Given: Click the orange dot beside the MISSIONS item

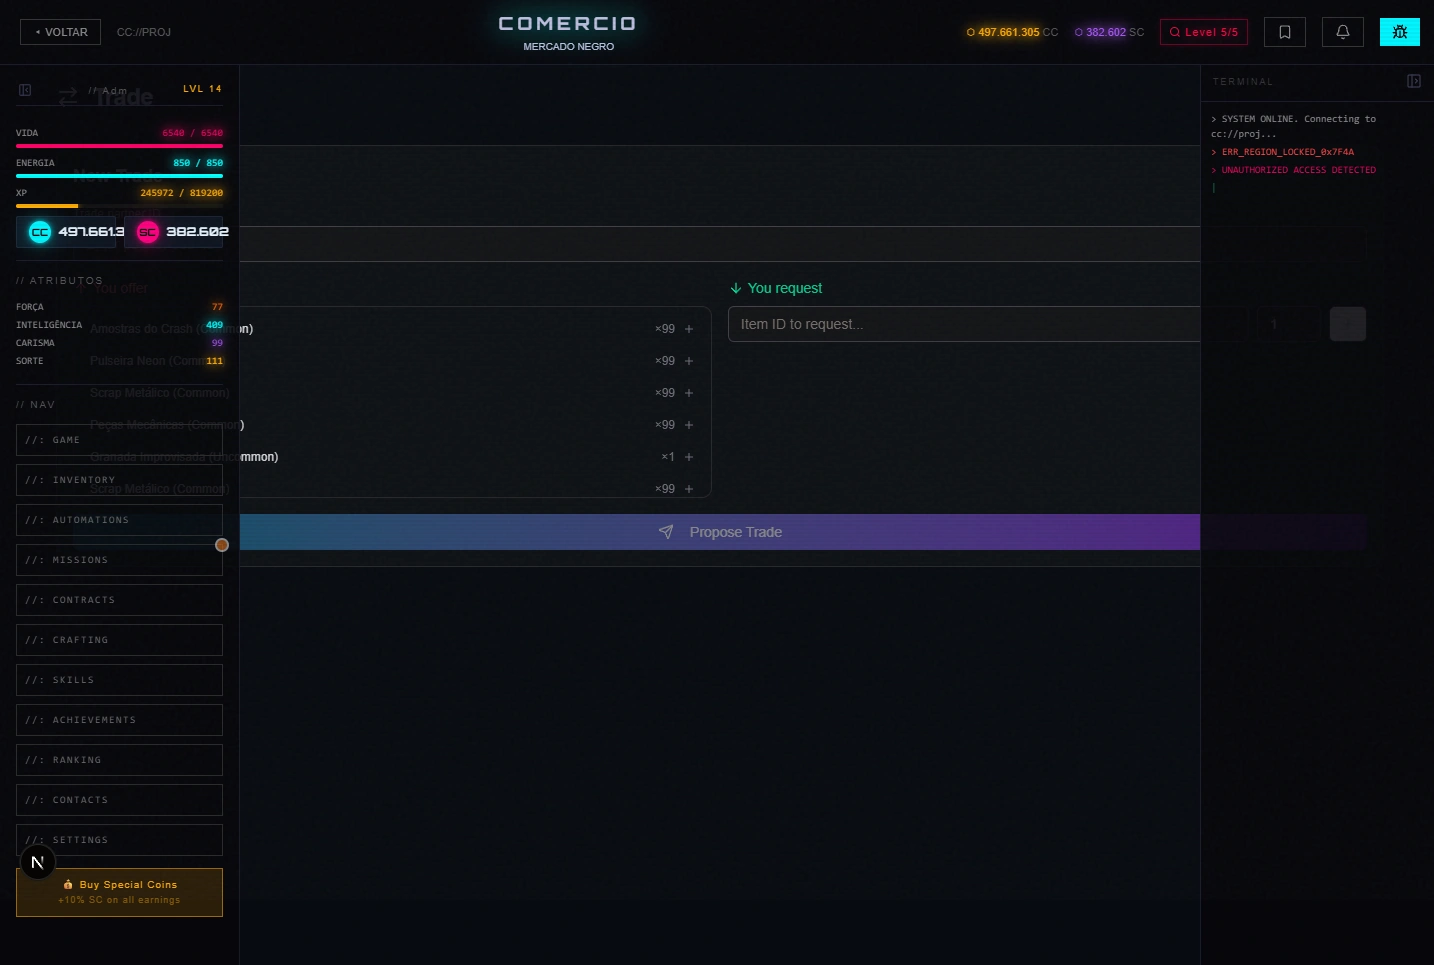Looking at the screenshot, I should point(222,545).
